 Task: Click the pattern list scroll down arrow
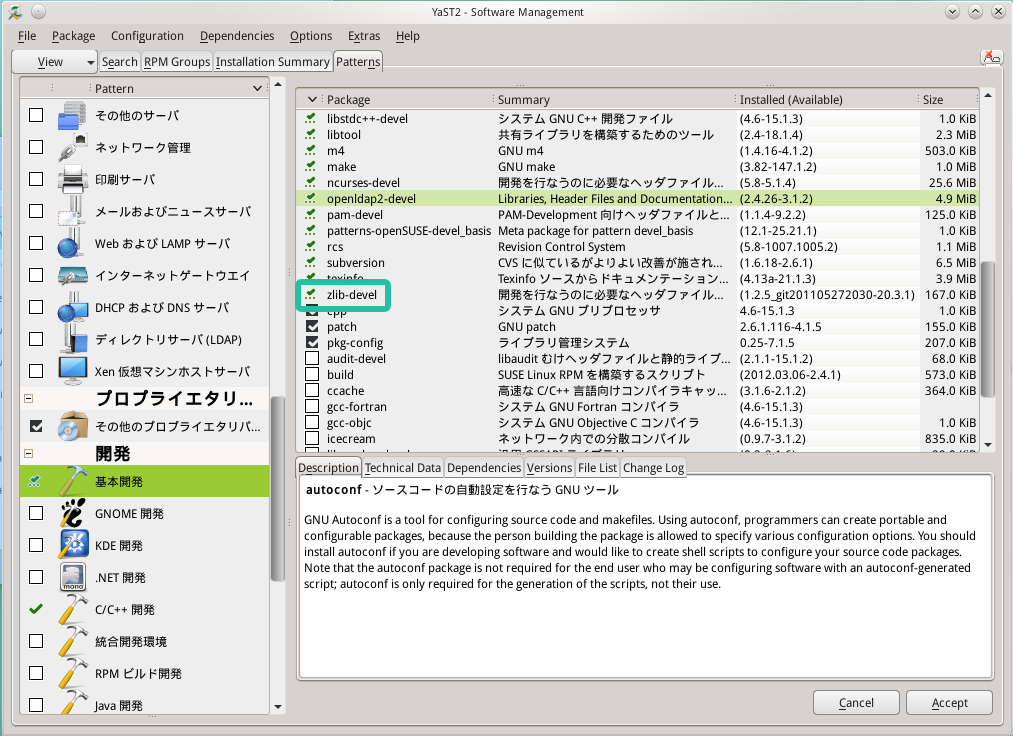278,707
